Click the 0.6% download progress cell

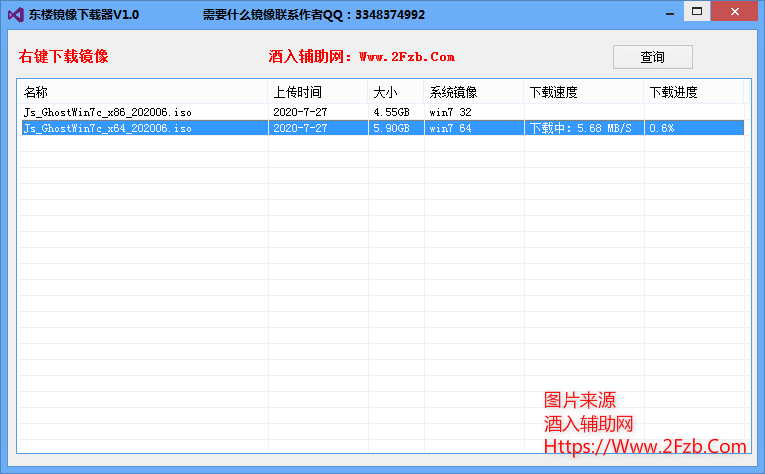coord(662,128)
